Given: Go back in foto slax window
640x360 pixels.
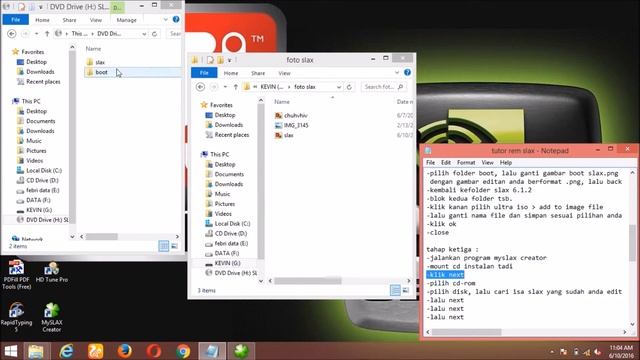Looking at the screenshot, I should click(200, 87).
